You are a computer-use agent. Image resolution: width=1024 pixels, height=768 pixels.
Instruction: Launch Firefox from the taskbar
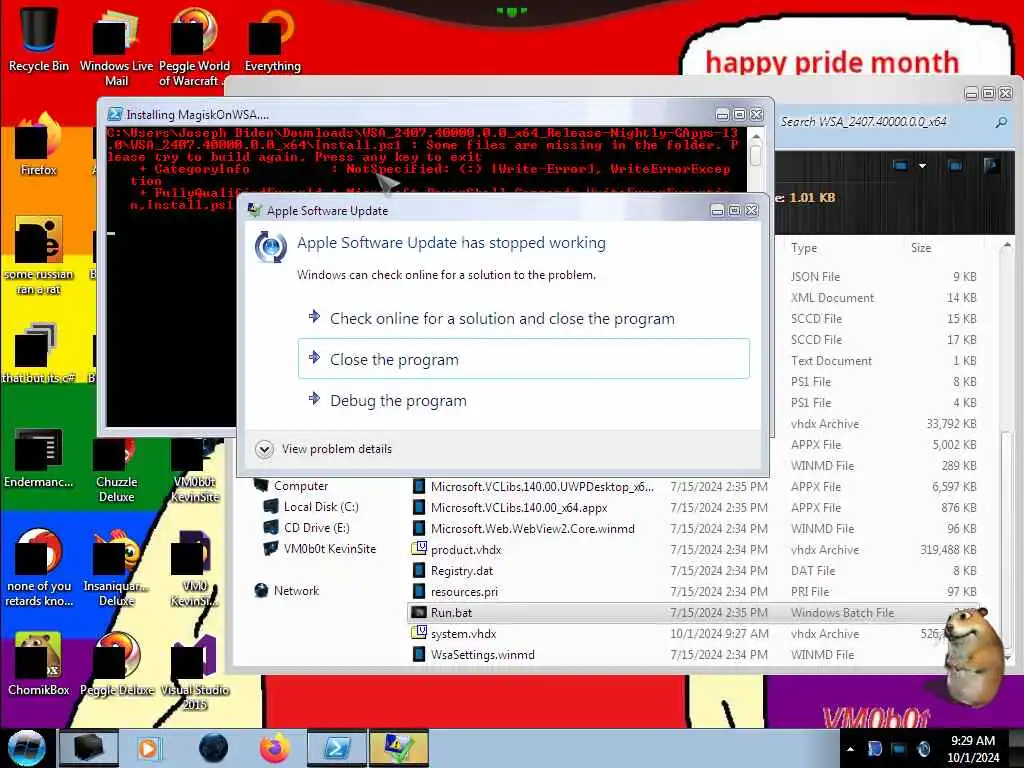pyautogui.click(x=275, y=748)
